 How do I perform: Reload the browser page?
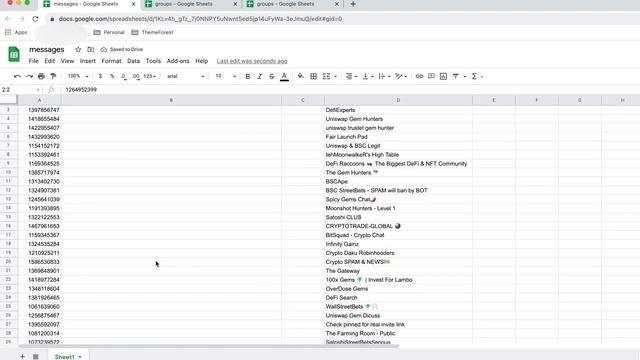click(x=36, y=19)
